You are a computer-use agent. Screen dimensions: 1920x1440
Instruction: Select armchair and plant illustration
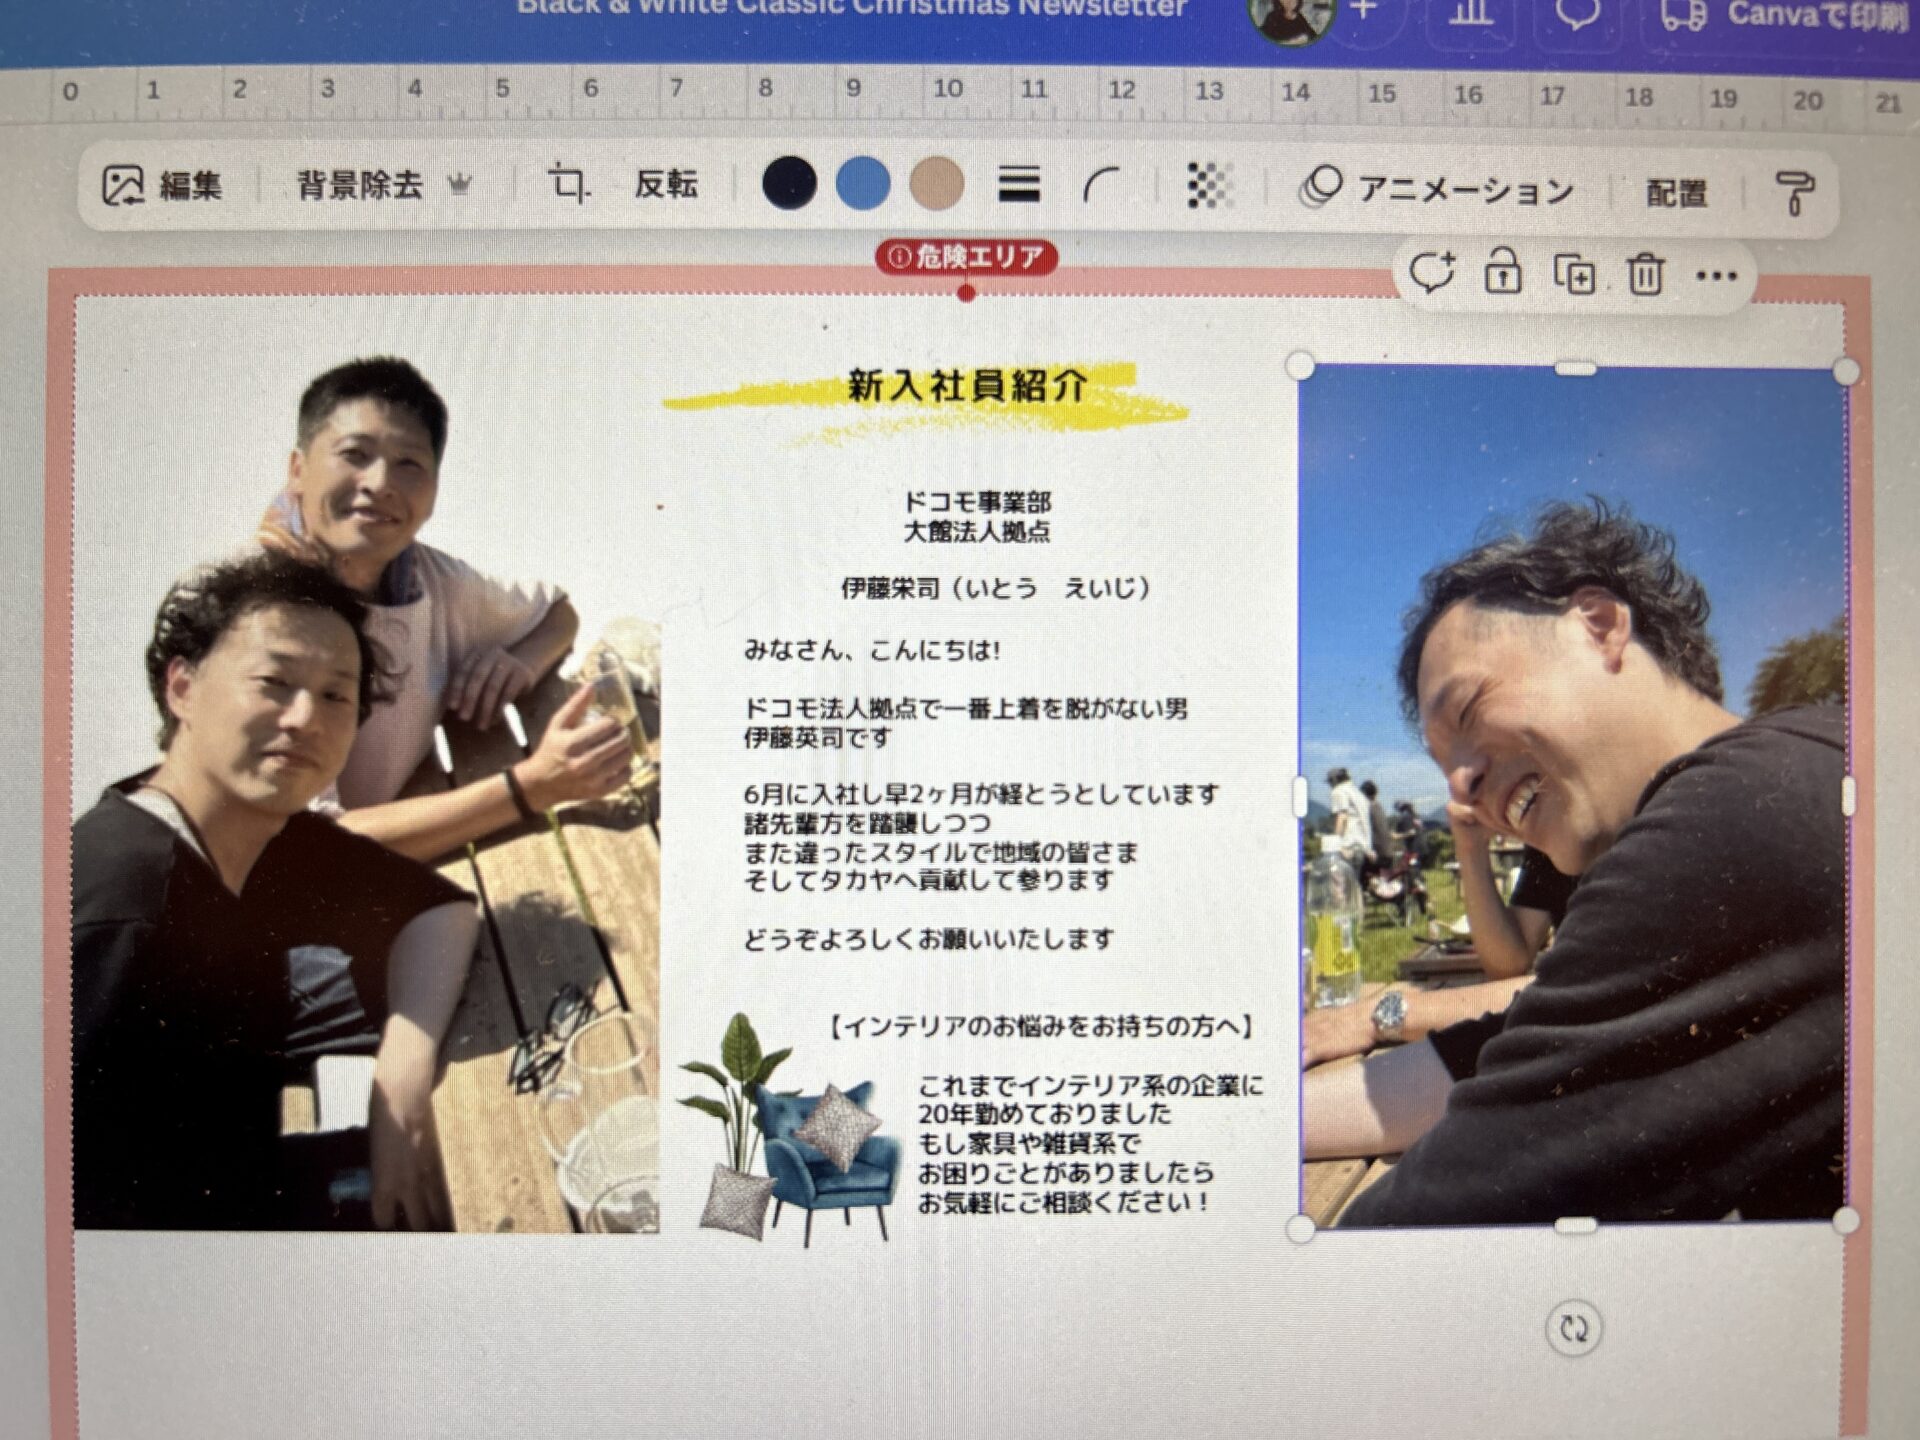pos(790,1130)
